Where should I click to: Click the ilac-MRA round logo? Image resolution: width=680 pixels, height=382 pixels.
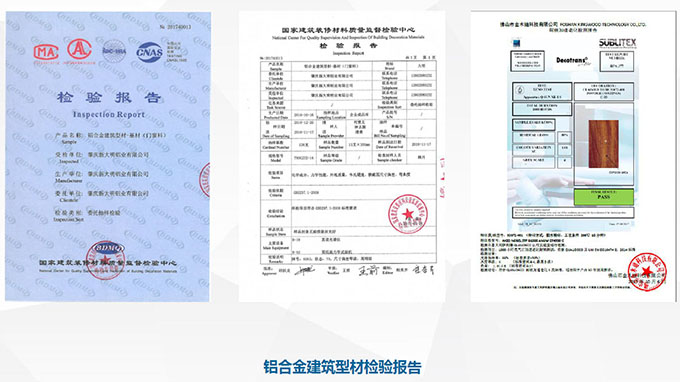pyautogui.click(x=114, y=51)
